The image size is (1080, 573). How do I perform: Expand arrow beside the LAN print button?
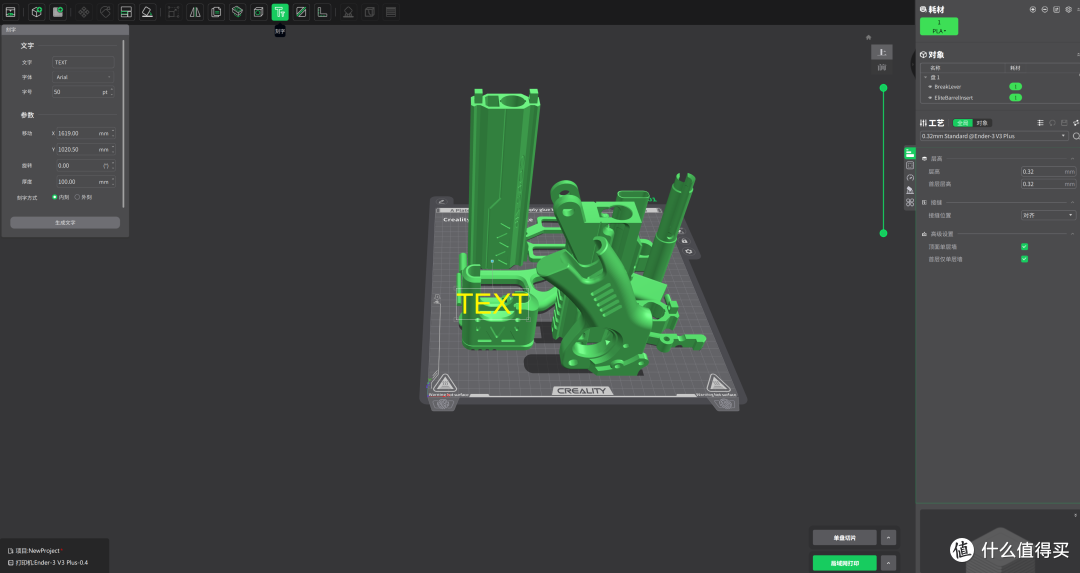[x=889, y=563]
